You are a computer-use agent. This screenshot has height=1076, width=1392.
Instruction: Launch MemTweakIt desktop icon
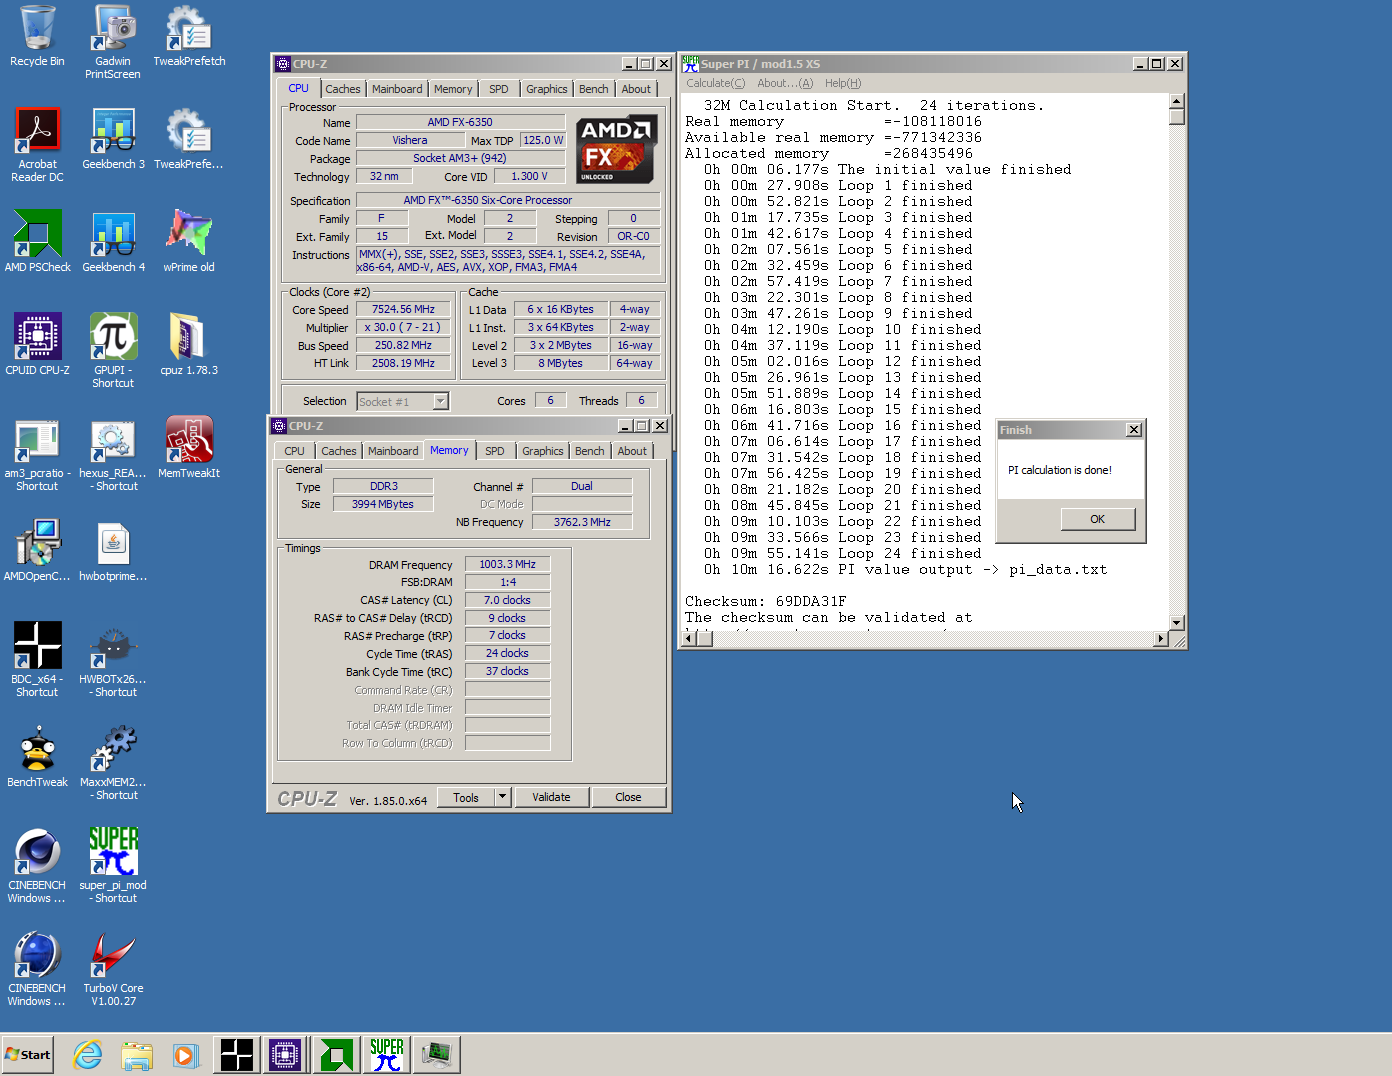[189, 448]
